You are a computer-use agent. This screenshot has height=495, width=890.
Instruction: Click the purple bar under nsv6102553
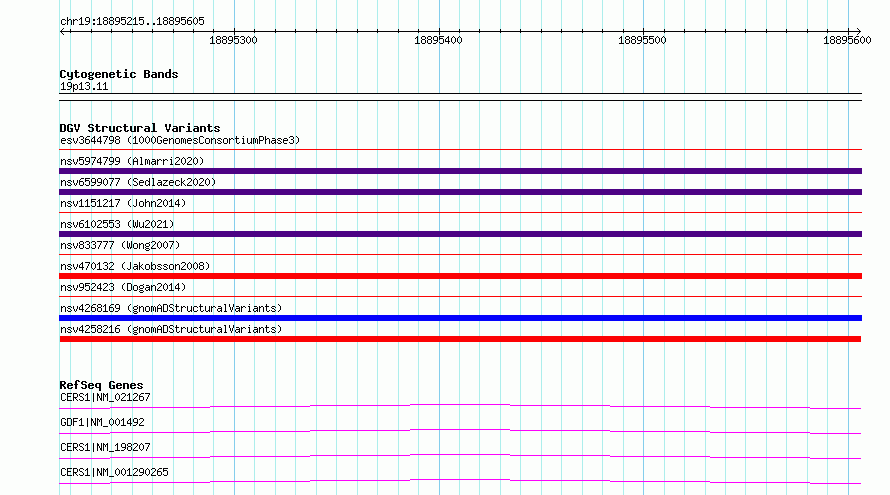(x=460, y=234)
